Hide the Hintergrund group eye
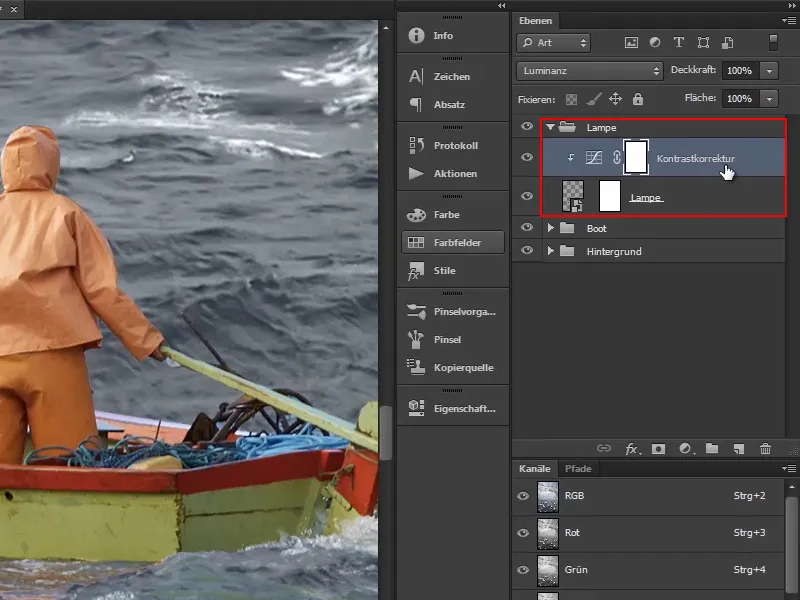This screenshot has height=600, width=800. click(527, 251)
